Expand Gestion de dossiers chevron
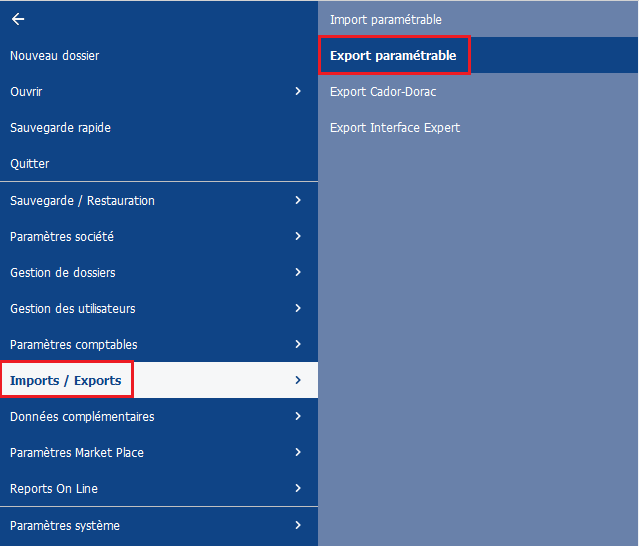The width and height of the screenshot is (639, 546). (298, 273)
